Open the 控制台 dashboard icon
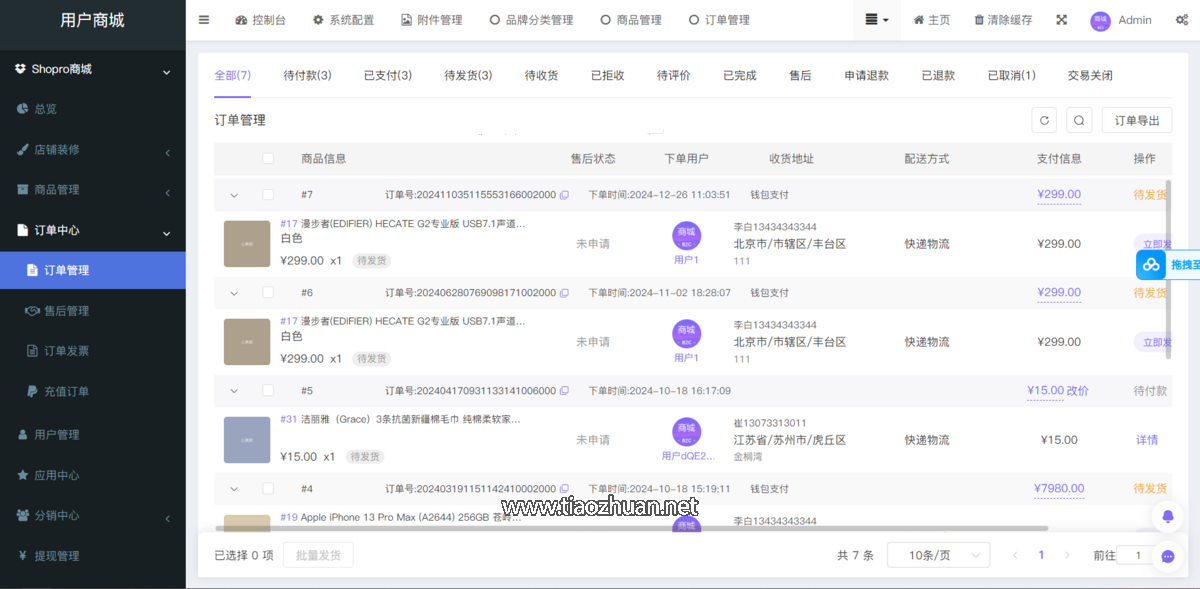1200x589 pixels. [241, 19]
